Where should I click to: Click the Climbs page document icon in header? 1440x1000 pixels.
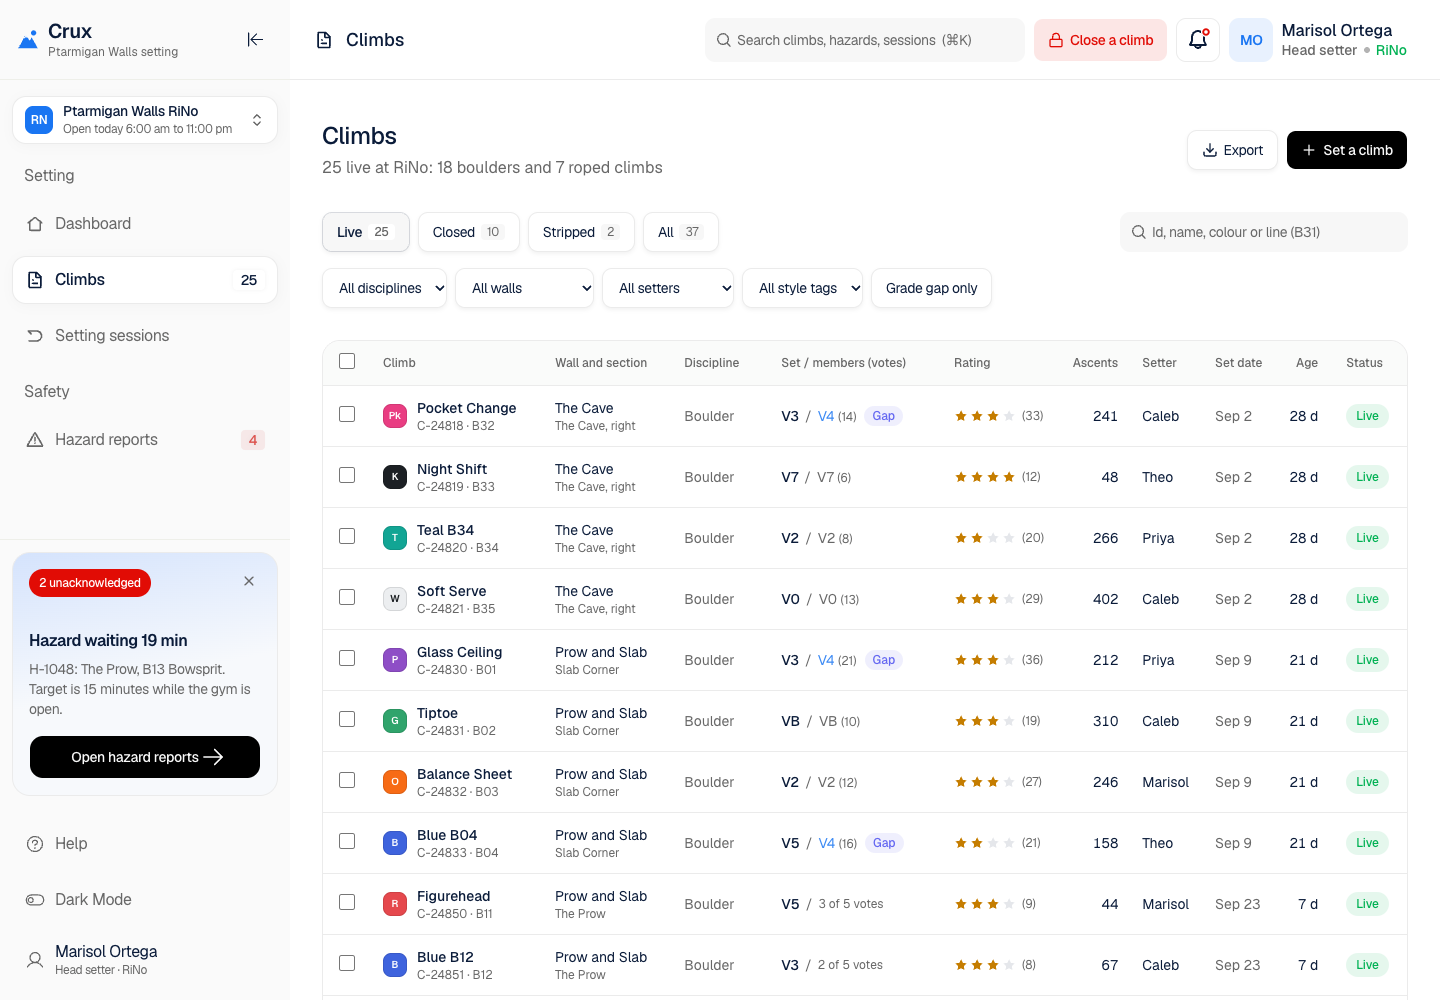[x=324, y=40]
